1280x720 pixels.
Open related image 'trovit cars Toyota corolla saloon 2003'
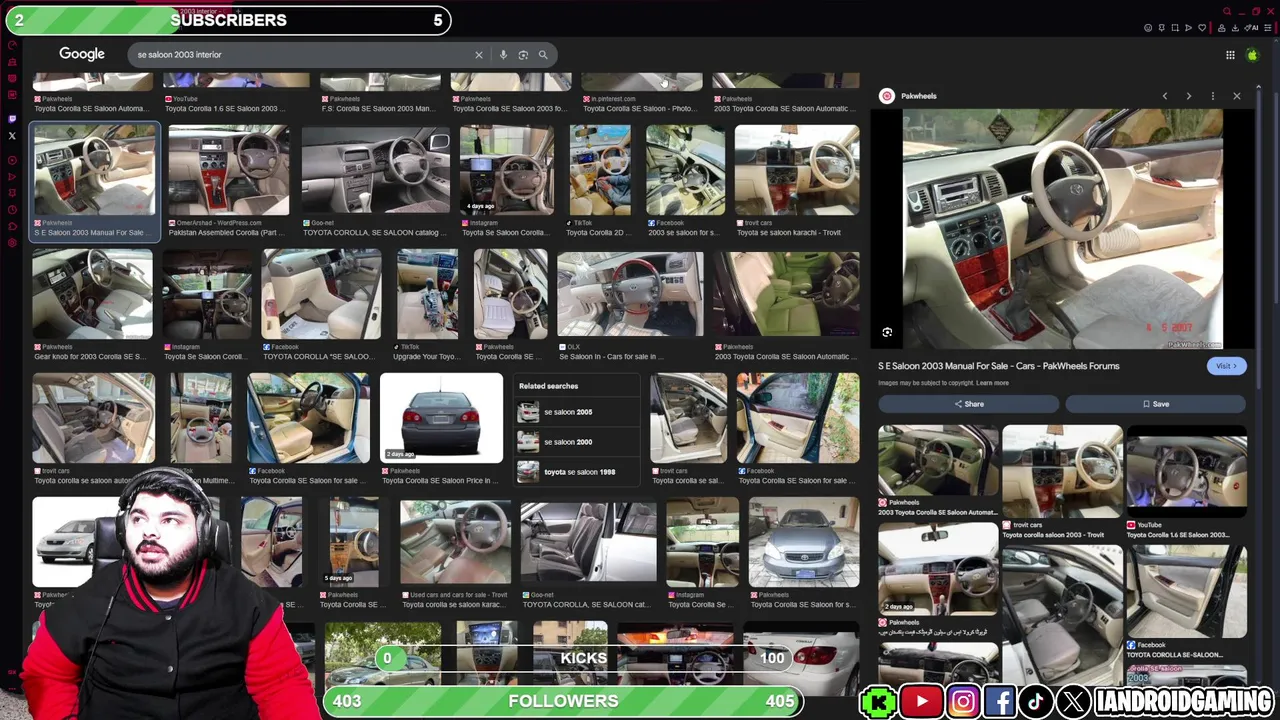(x=1062, y=471)
